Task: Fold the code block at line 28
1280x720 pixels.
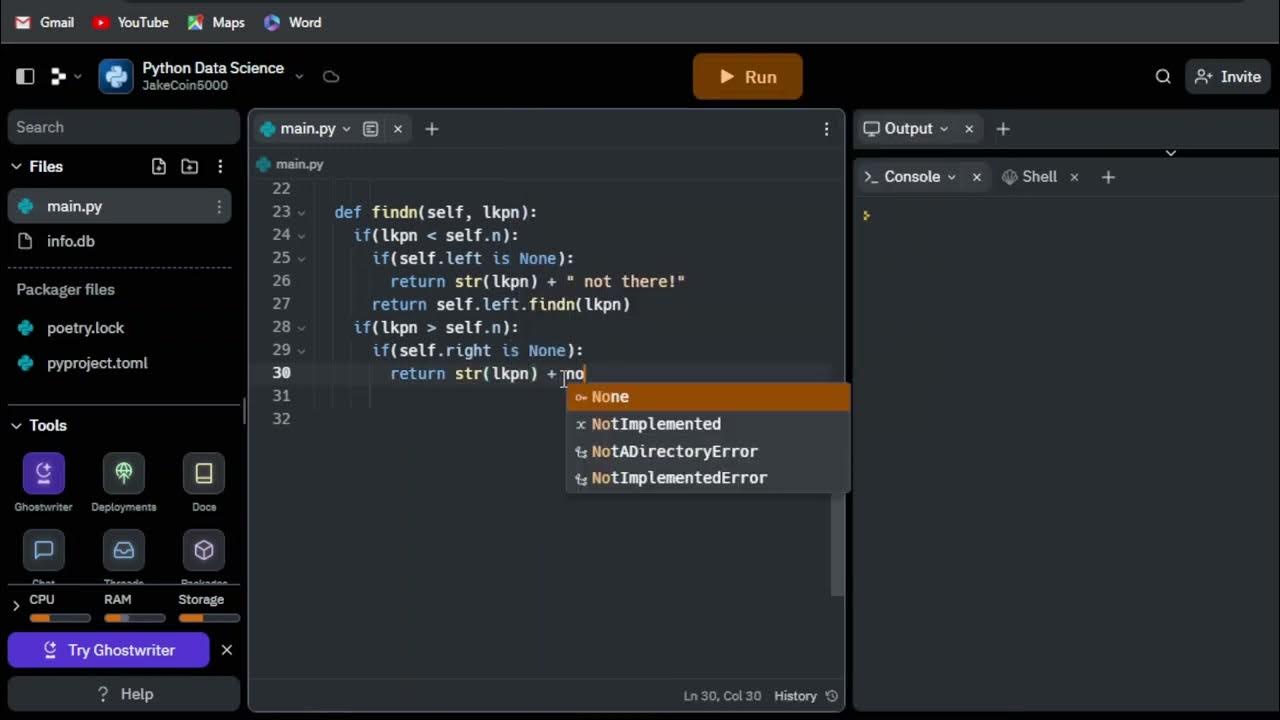Action: point(301,328)
